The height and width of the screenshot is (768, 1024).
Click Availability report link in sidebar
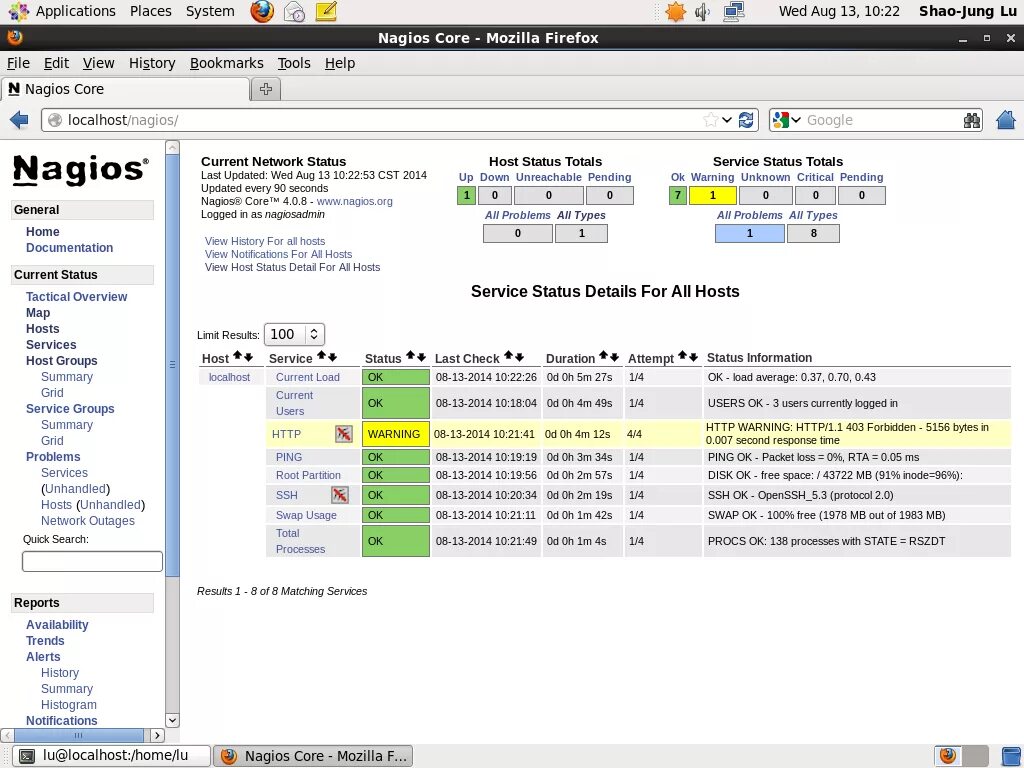pos(57,625)
